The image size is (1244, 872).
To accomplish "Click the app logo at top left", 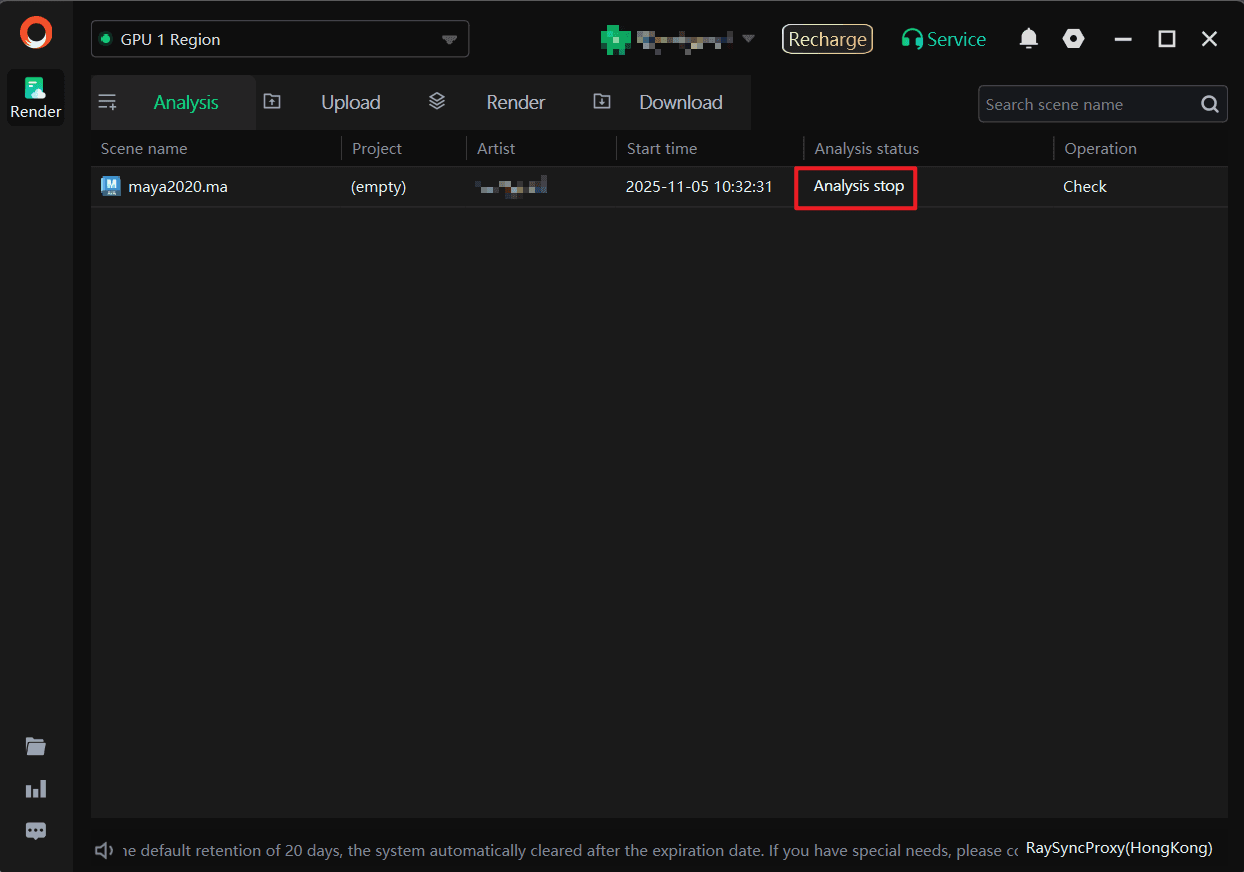I will pos(36,32).
